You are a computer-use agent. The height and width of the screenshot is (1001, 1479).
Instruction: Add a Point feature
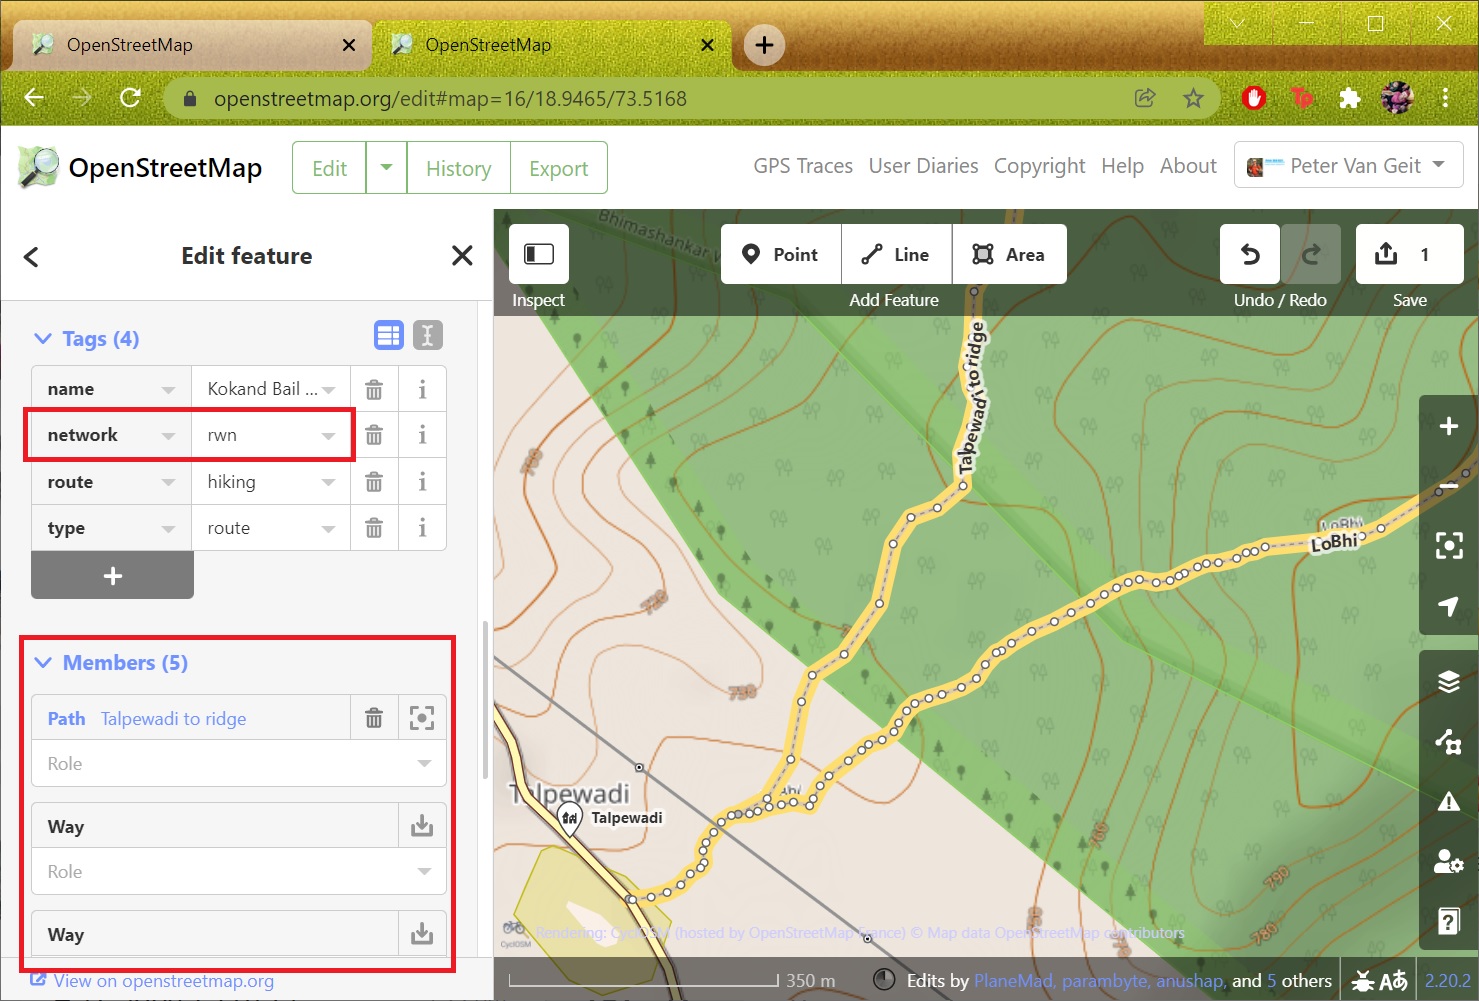781,254
